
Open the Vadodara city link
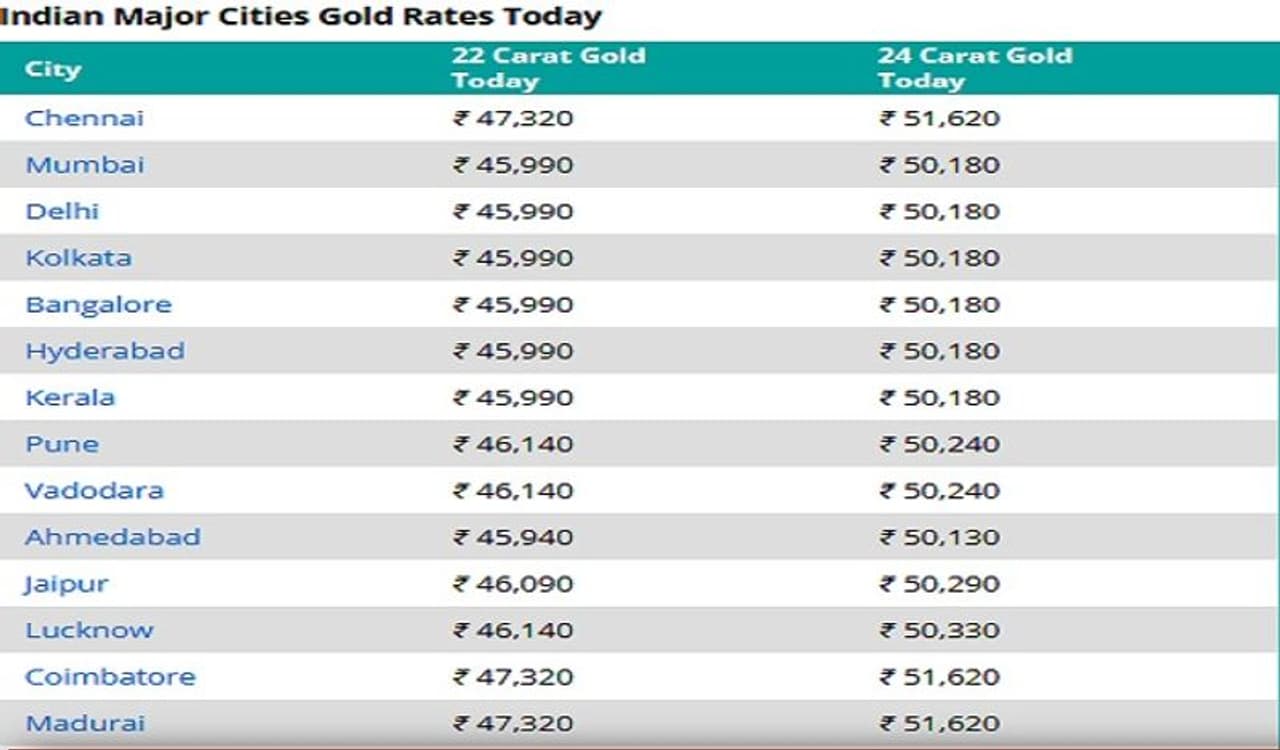point(94,490)
